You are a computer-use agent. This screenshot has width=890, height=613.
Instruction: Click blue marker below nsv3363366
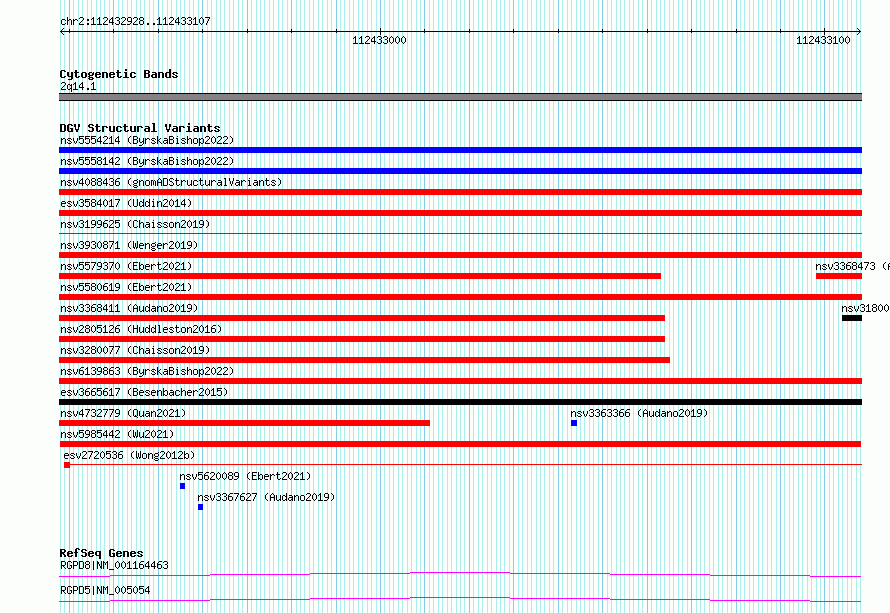[574, 423]
